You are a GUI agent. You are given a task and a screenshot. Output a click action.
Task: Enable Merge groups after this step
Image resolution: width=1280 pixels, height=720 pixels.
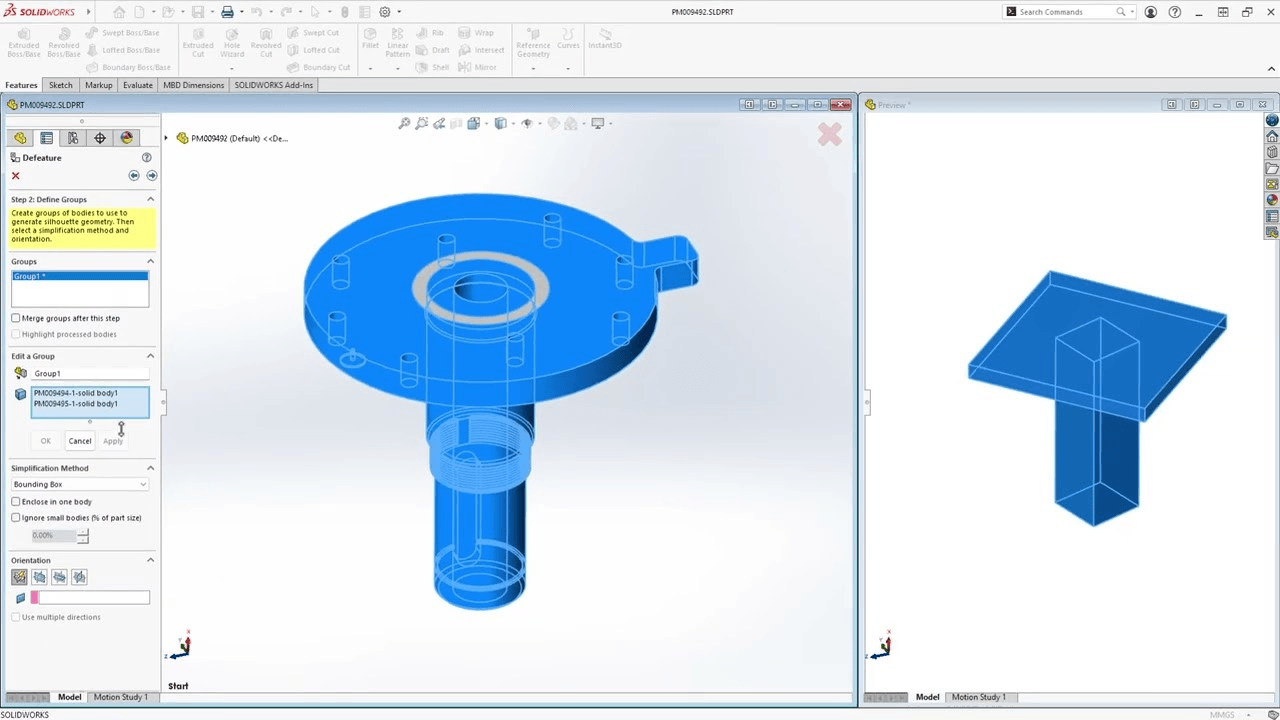16,318
